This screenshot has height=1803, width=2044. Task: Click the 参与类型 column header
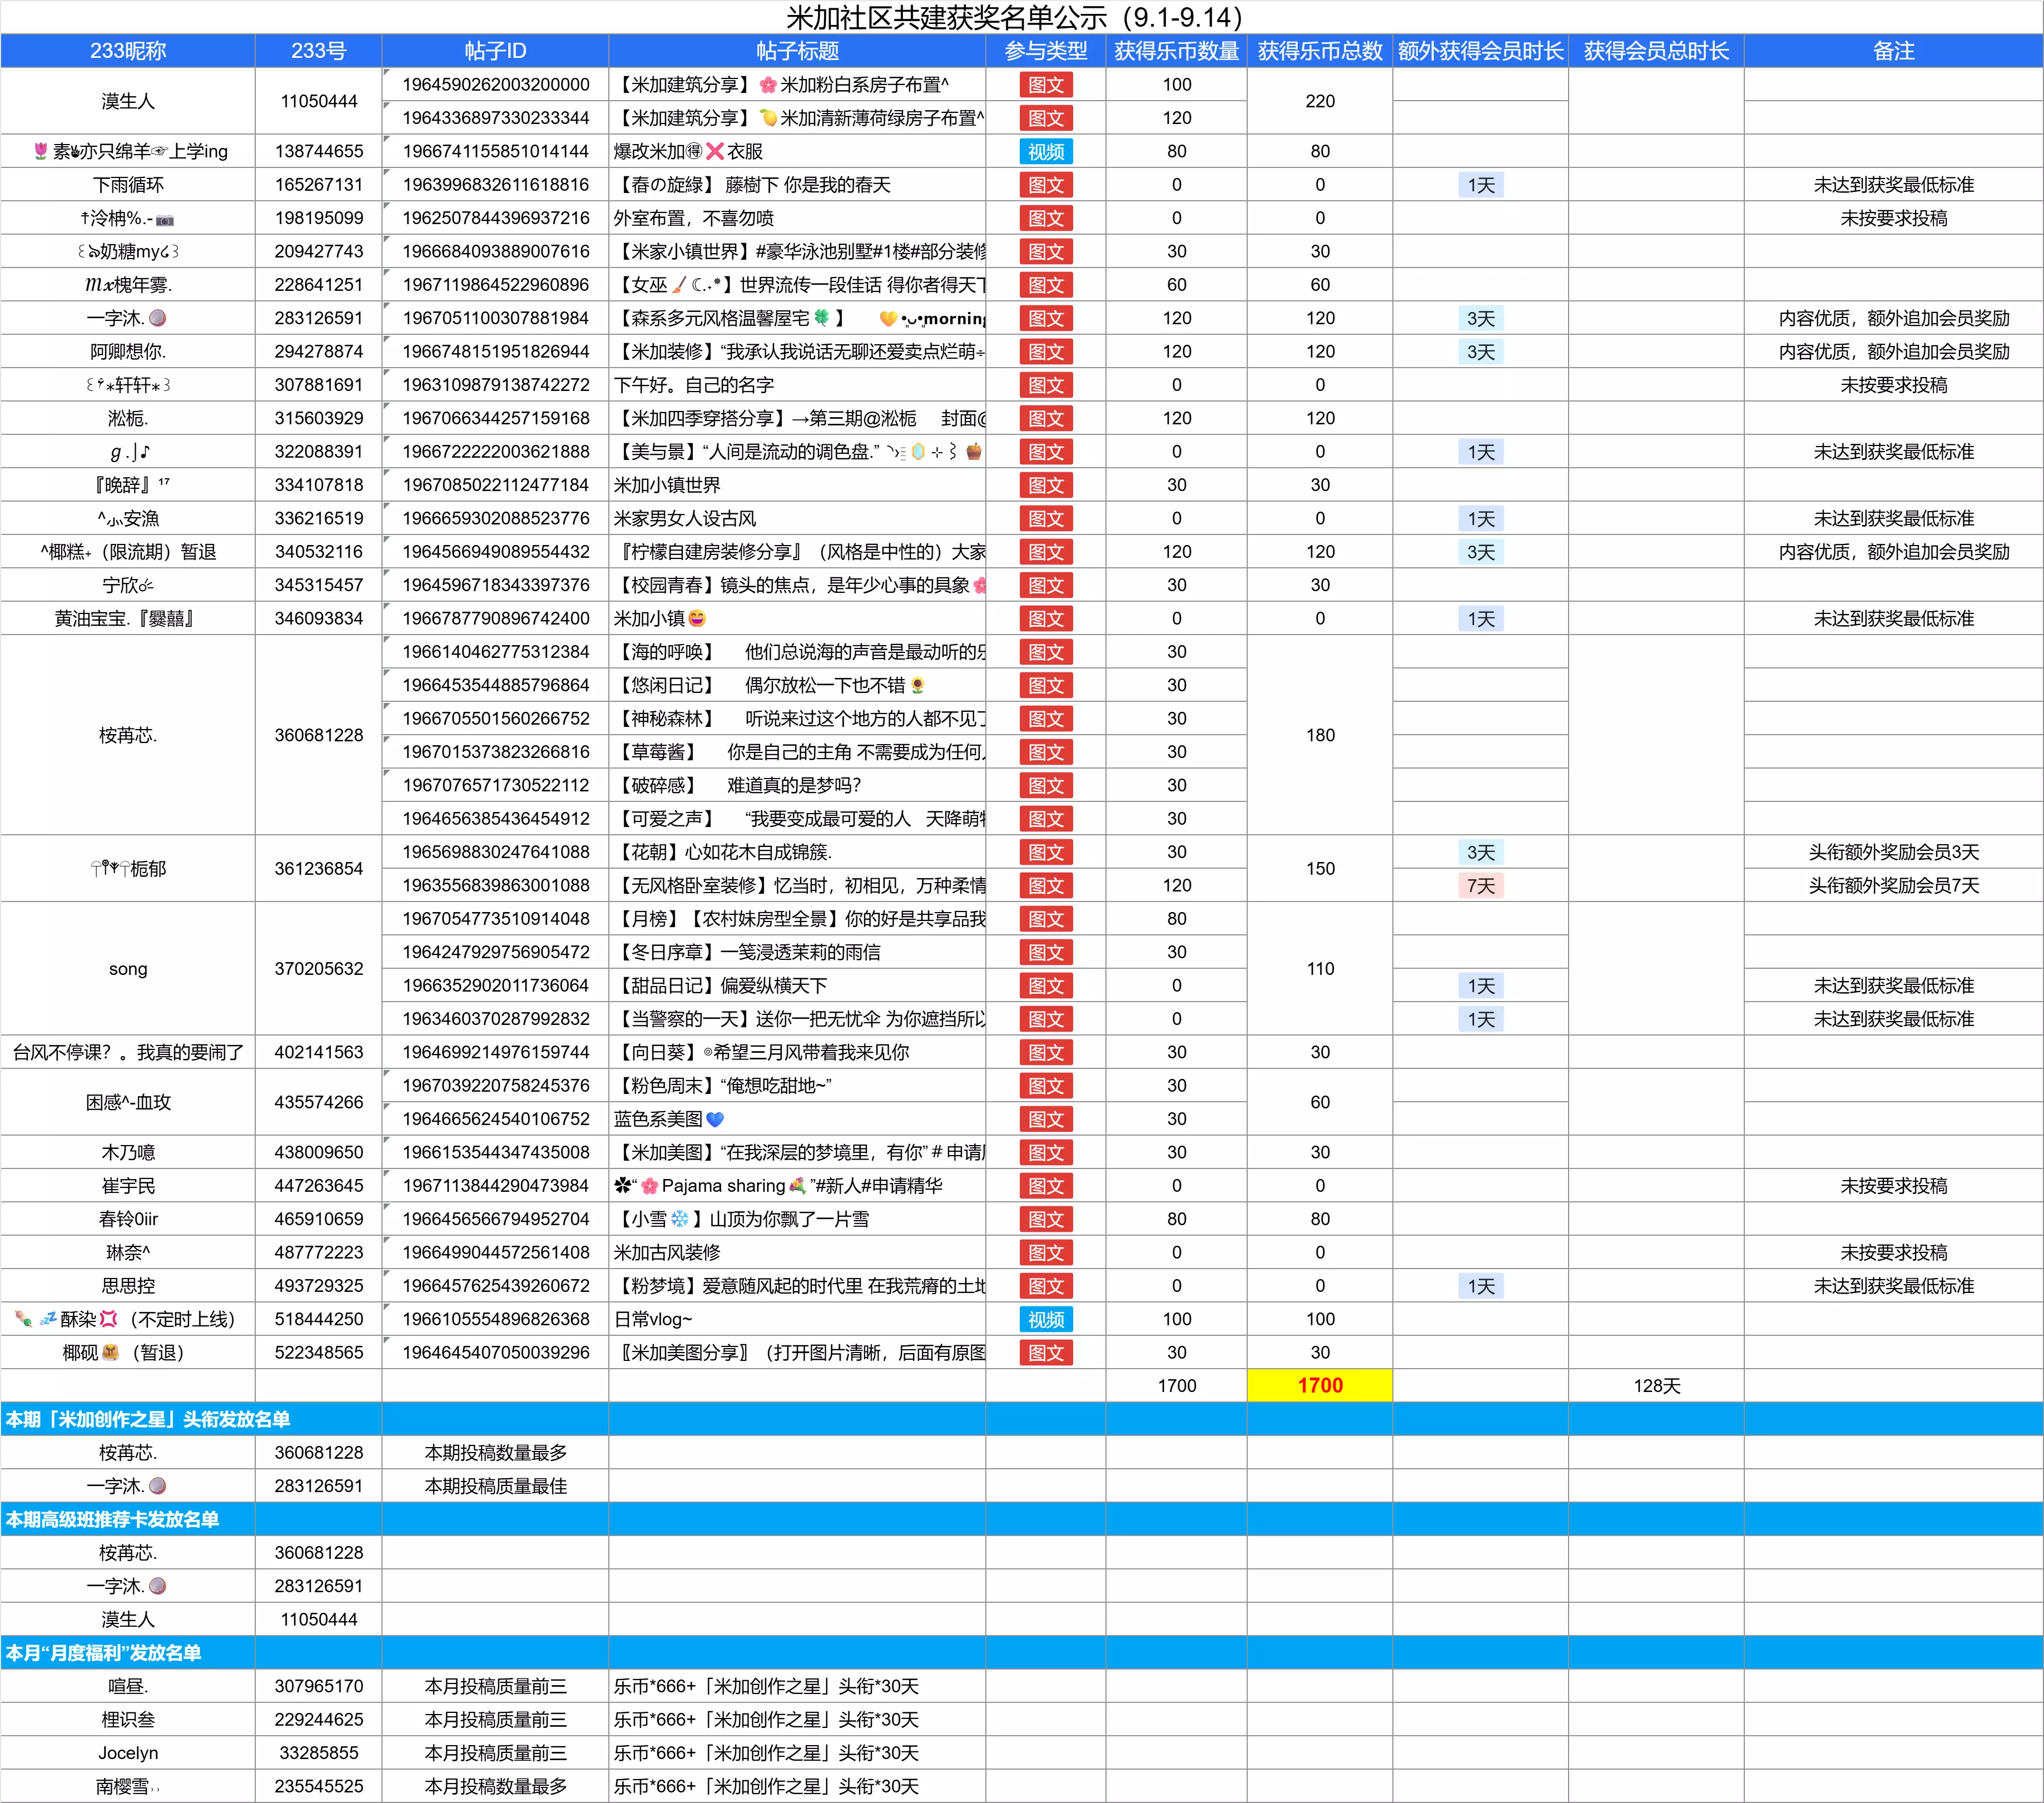coord(1045,51)
